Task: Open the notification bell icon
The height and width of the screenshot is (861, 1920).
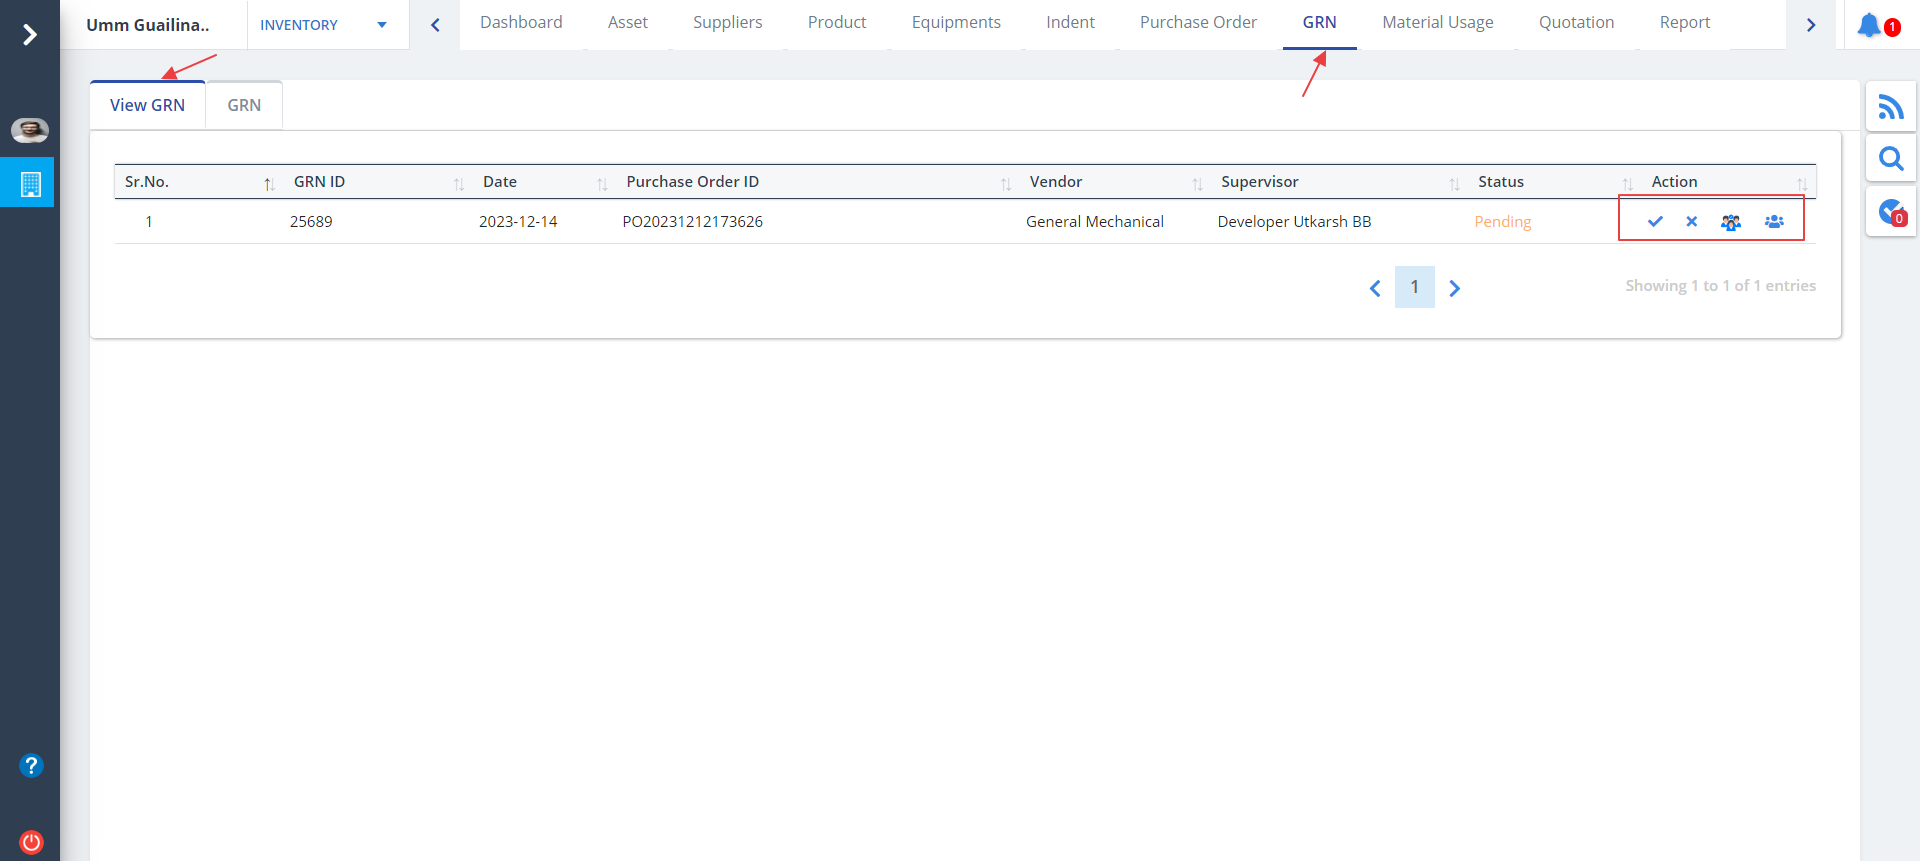Action: pyautogui.click(x=1869, y=25)
